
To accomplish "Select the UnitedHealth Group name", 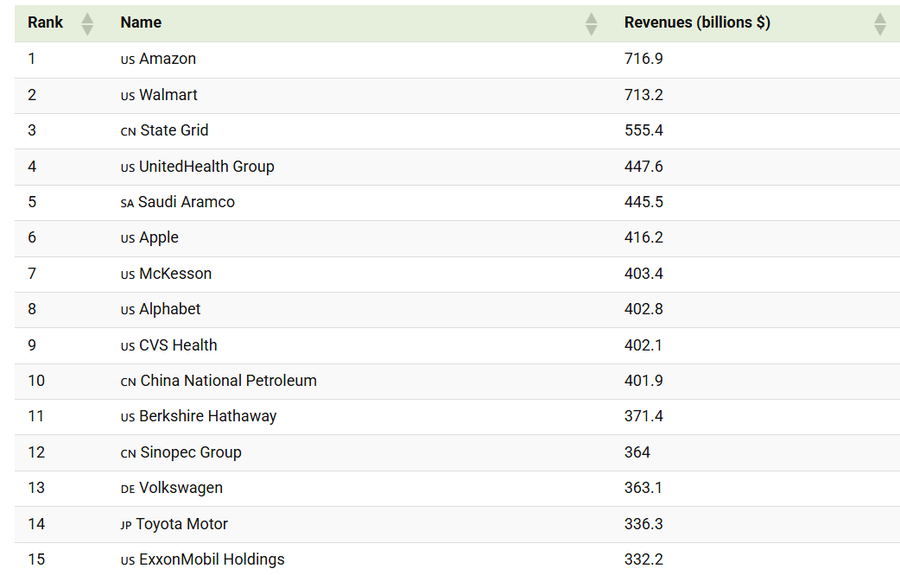I will coord(207,166).
